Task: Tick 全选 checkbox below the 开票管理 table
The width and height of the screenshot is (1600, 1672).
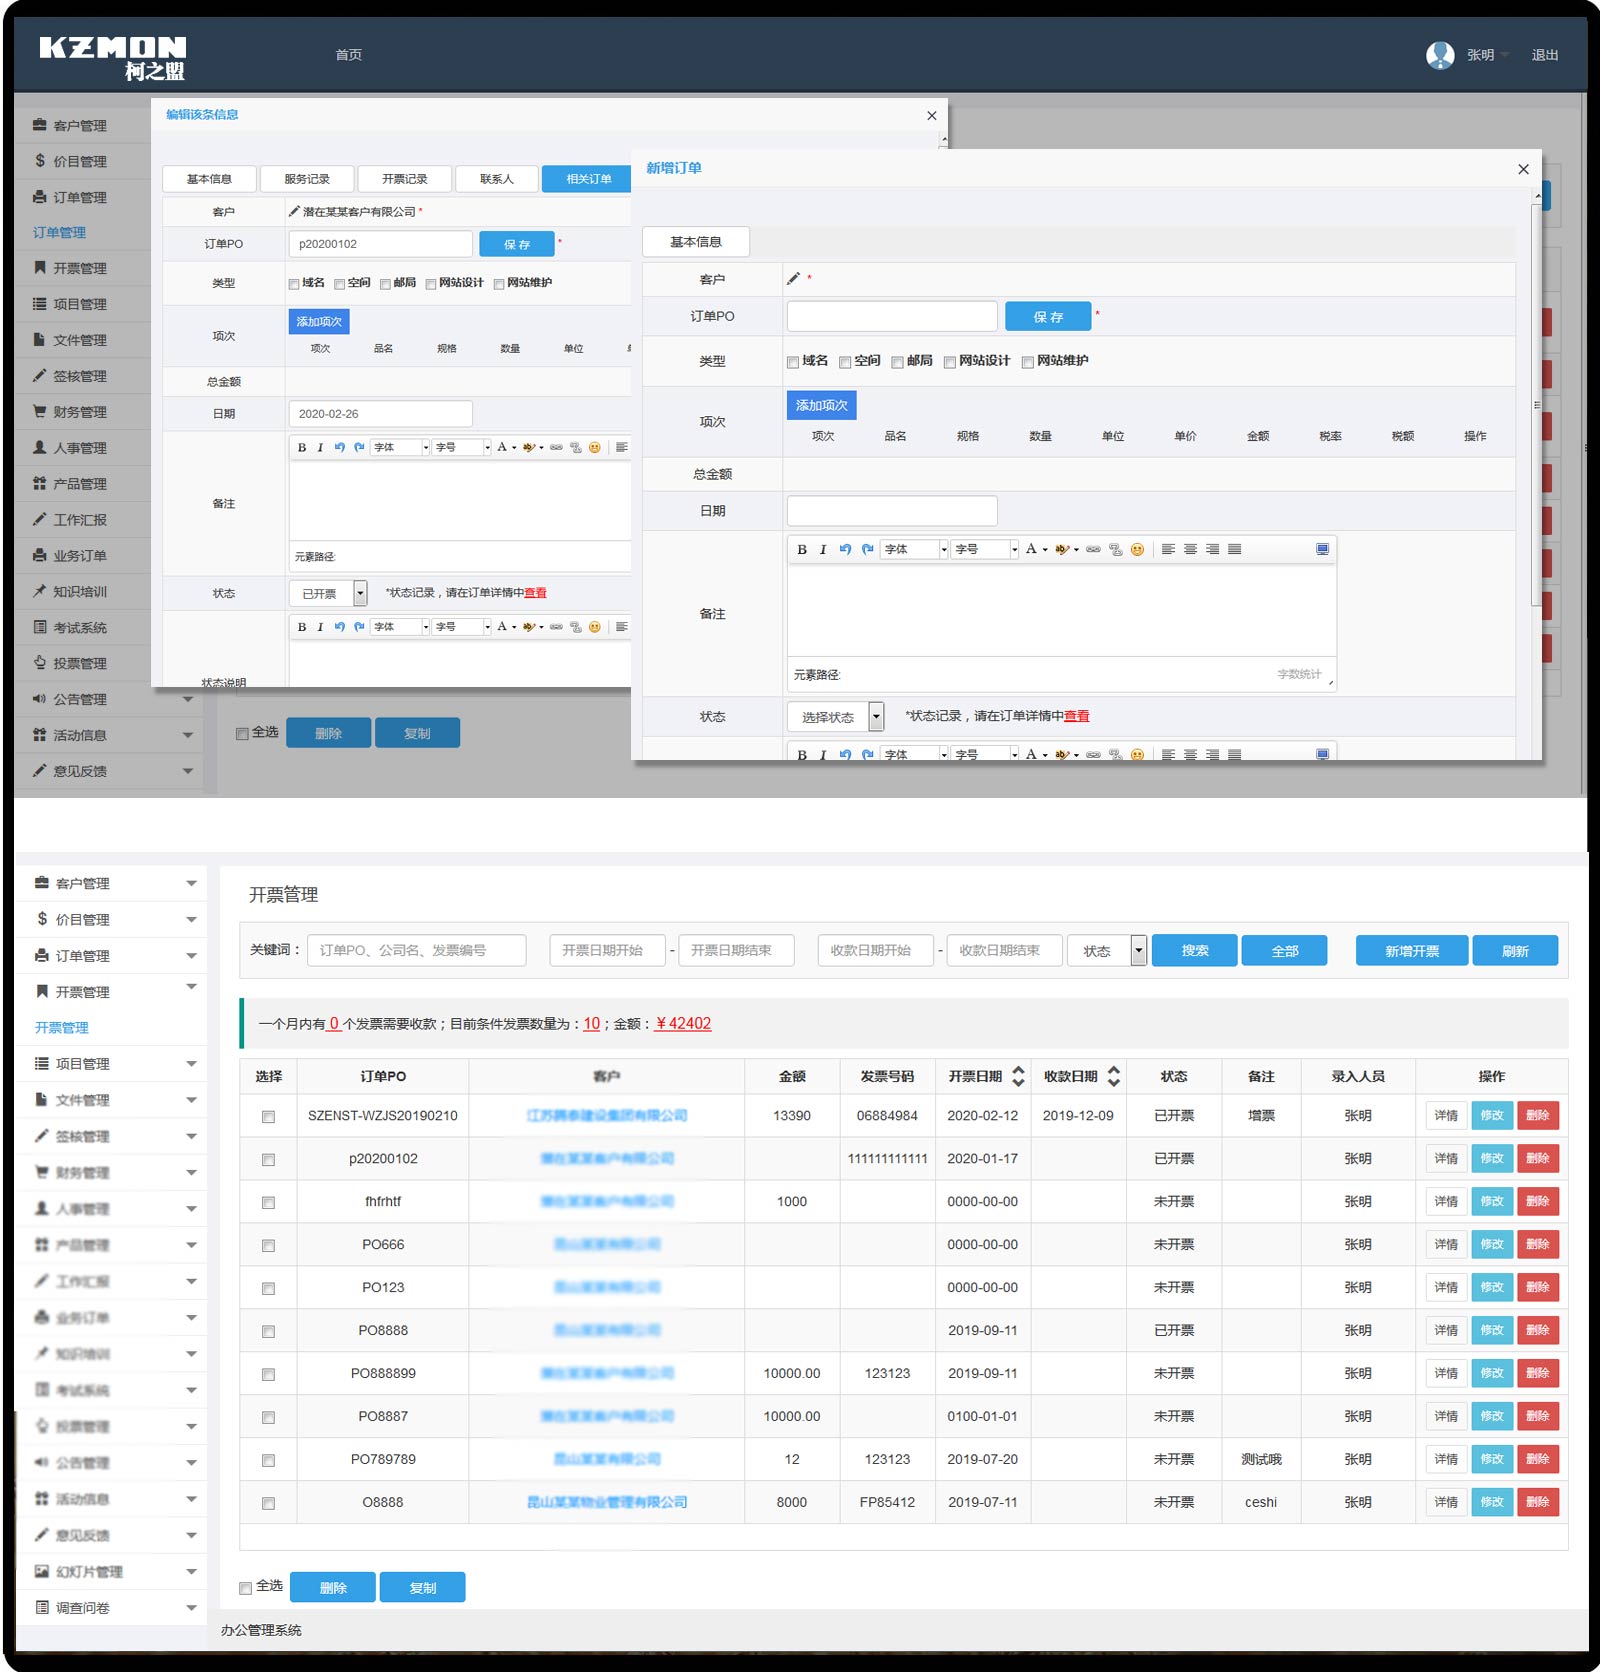Action: point(246,1588)
